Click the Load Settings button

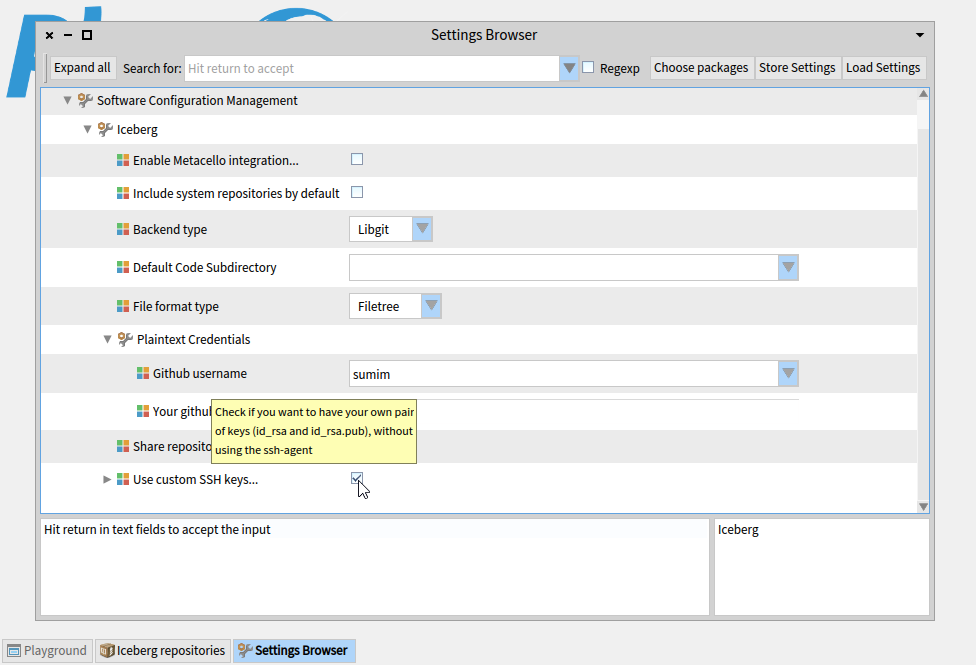[x=883, y=68]
